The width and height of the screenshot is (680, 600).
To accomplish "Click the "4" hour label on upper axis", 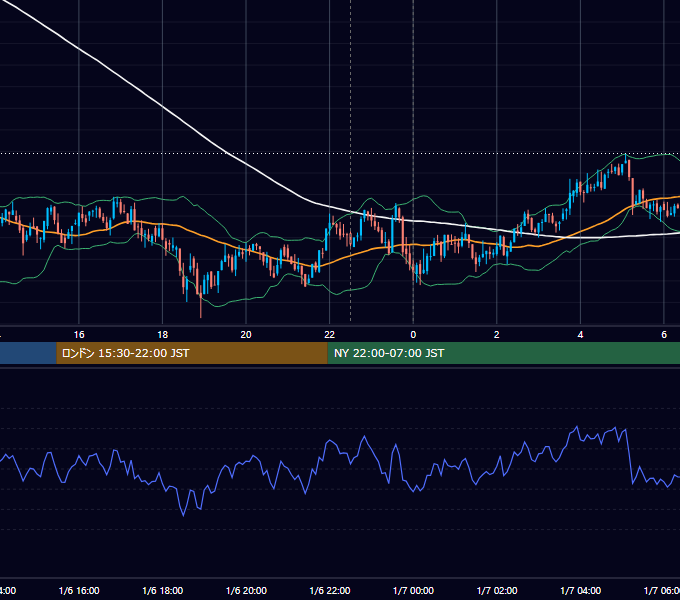I will point(580,335).
